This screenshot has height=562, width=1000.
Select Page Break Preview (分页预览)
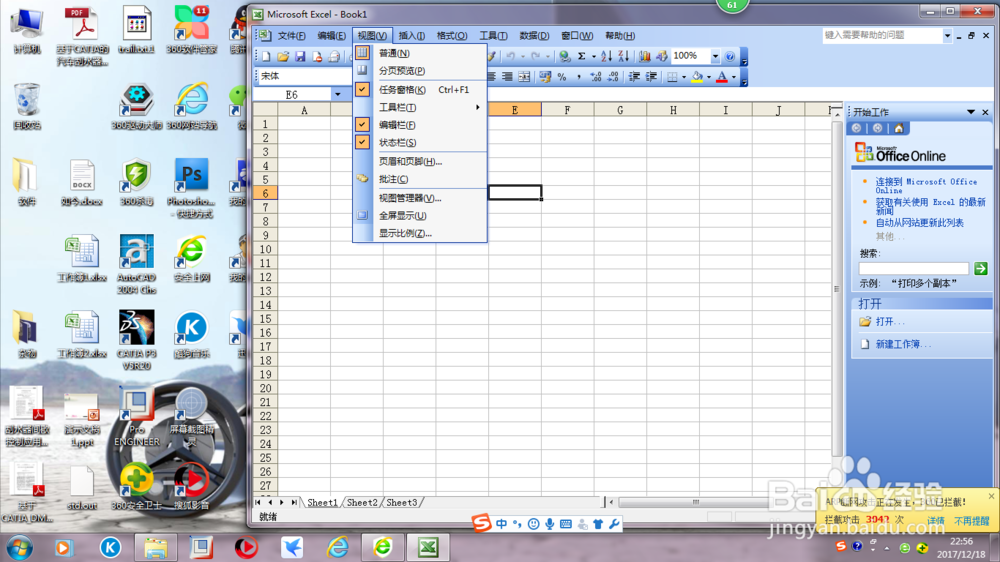pos(421,70)
